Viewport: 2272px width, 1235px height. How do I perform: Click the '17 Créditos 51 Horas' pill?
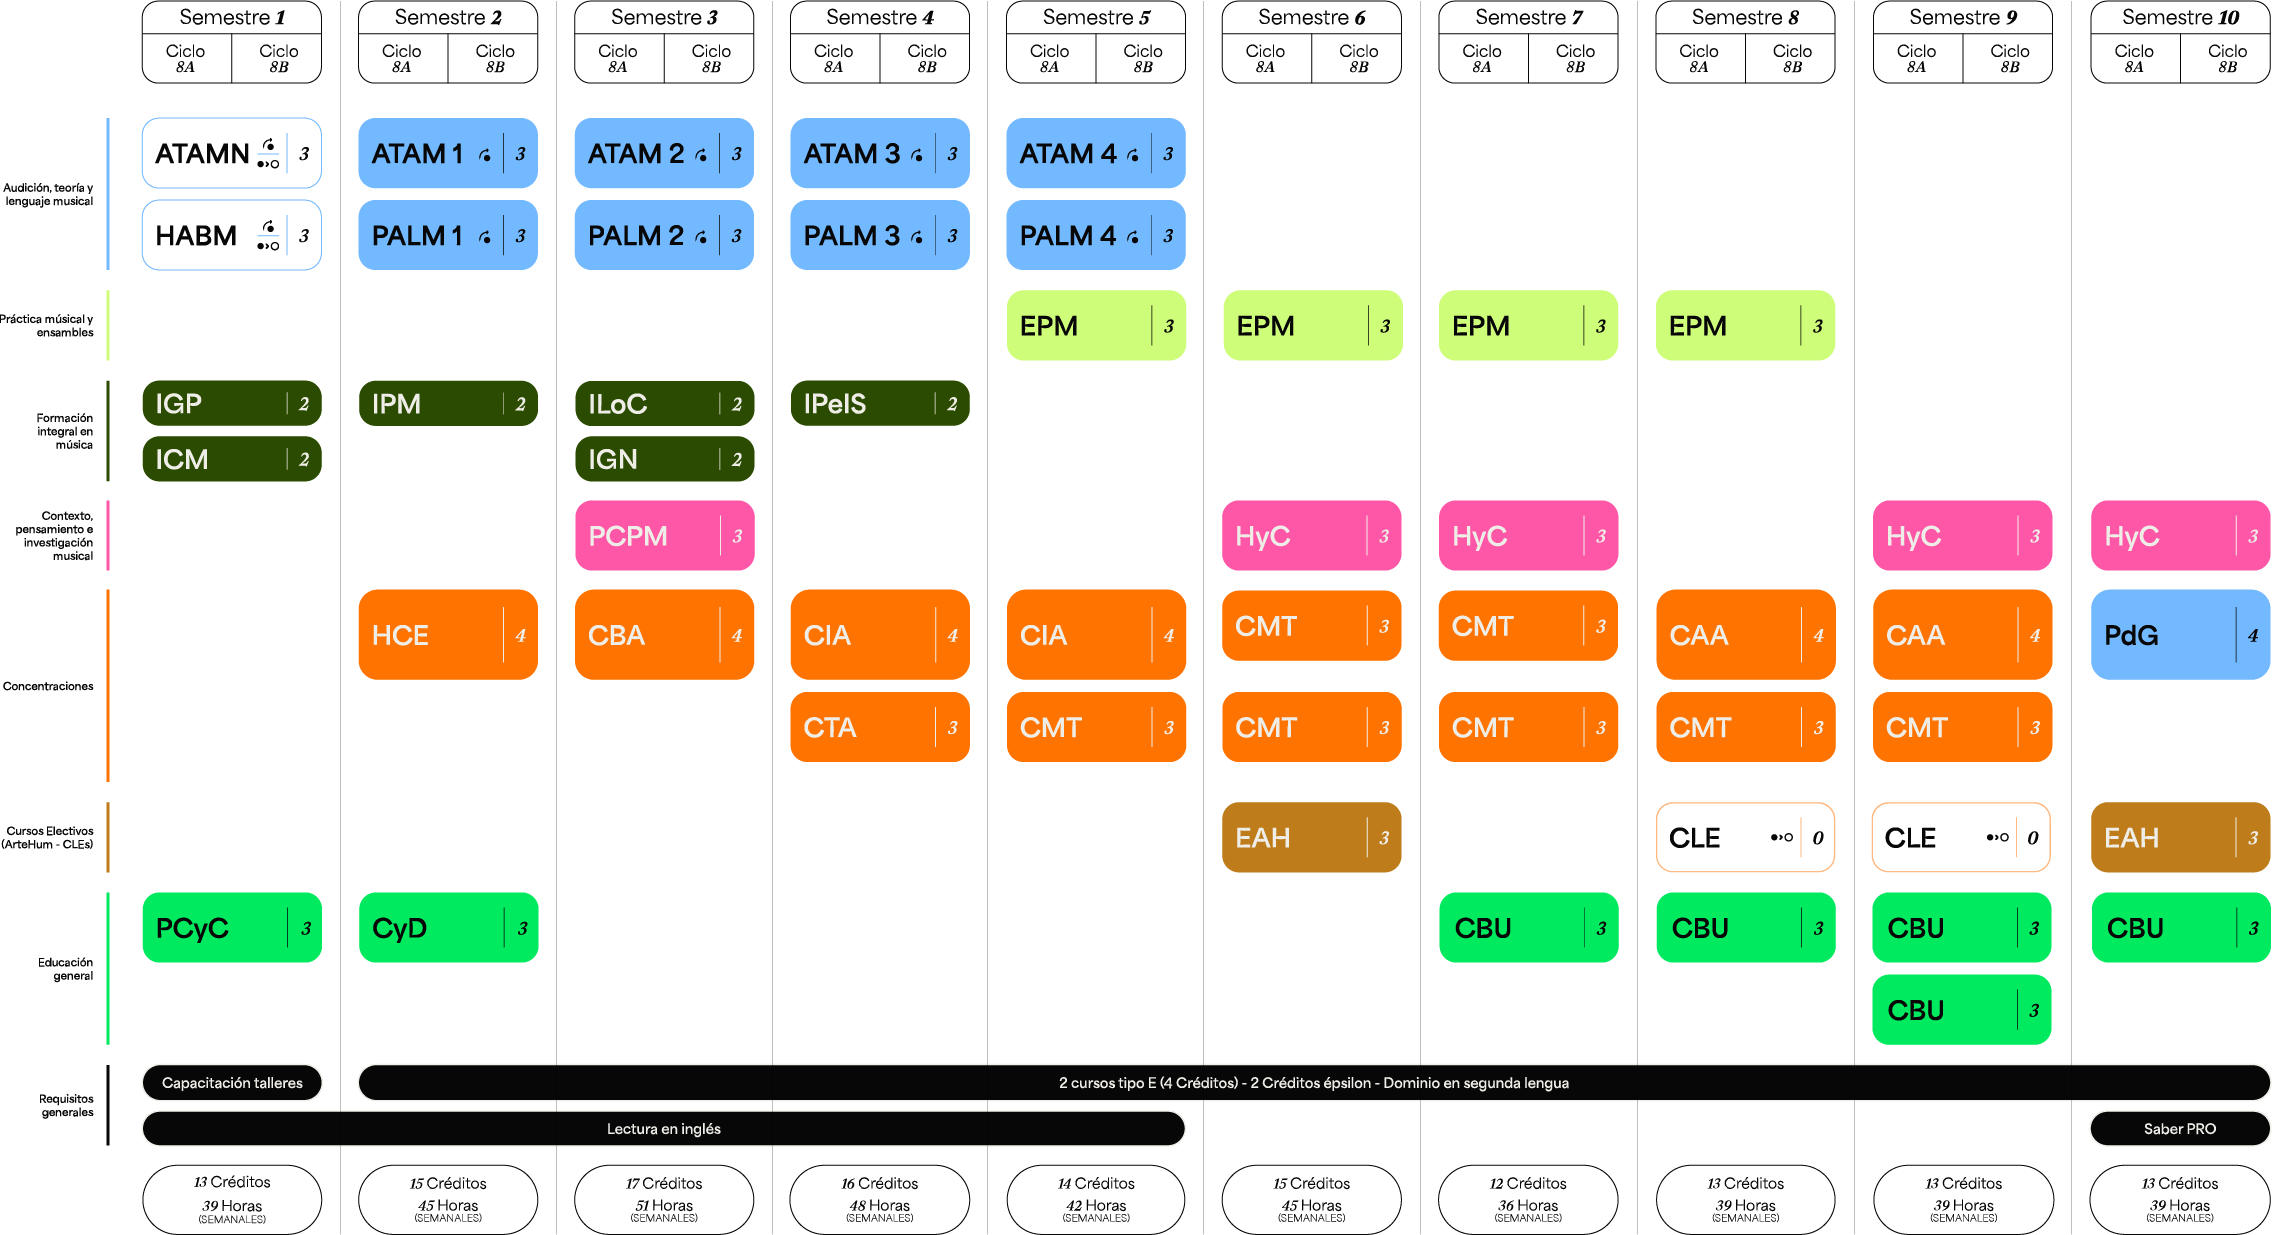click(x=664, y=1200)
